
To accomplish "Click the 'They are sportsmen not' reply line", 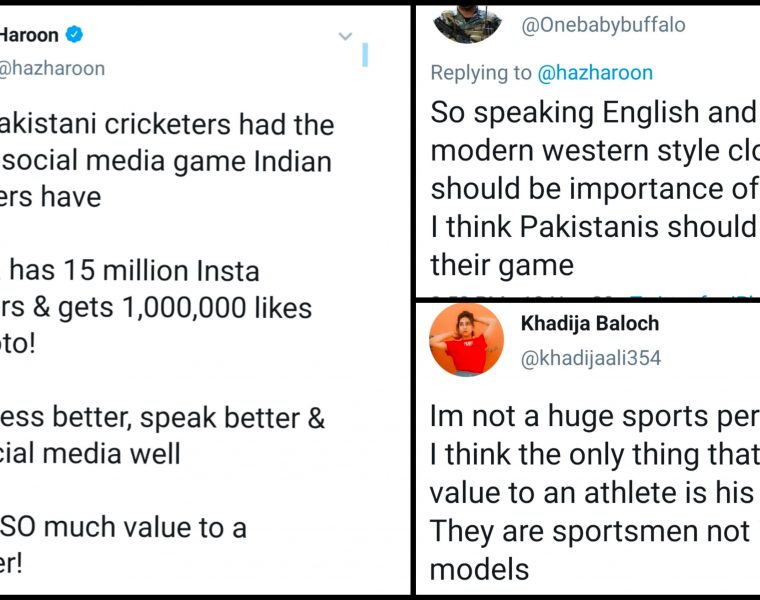I will pyautogui.click(x=592, y=531).
